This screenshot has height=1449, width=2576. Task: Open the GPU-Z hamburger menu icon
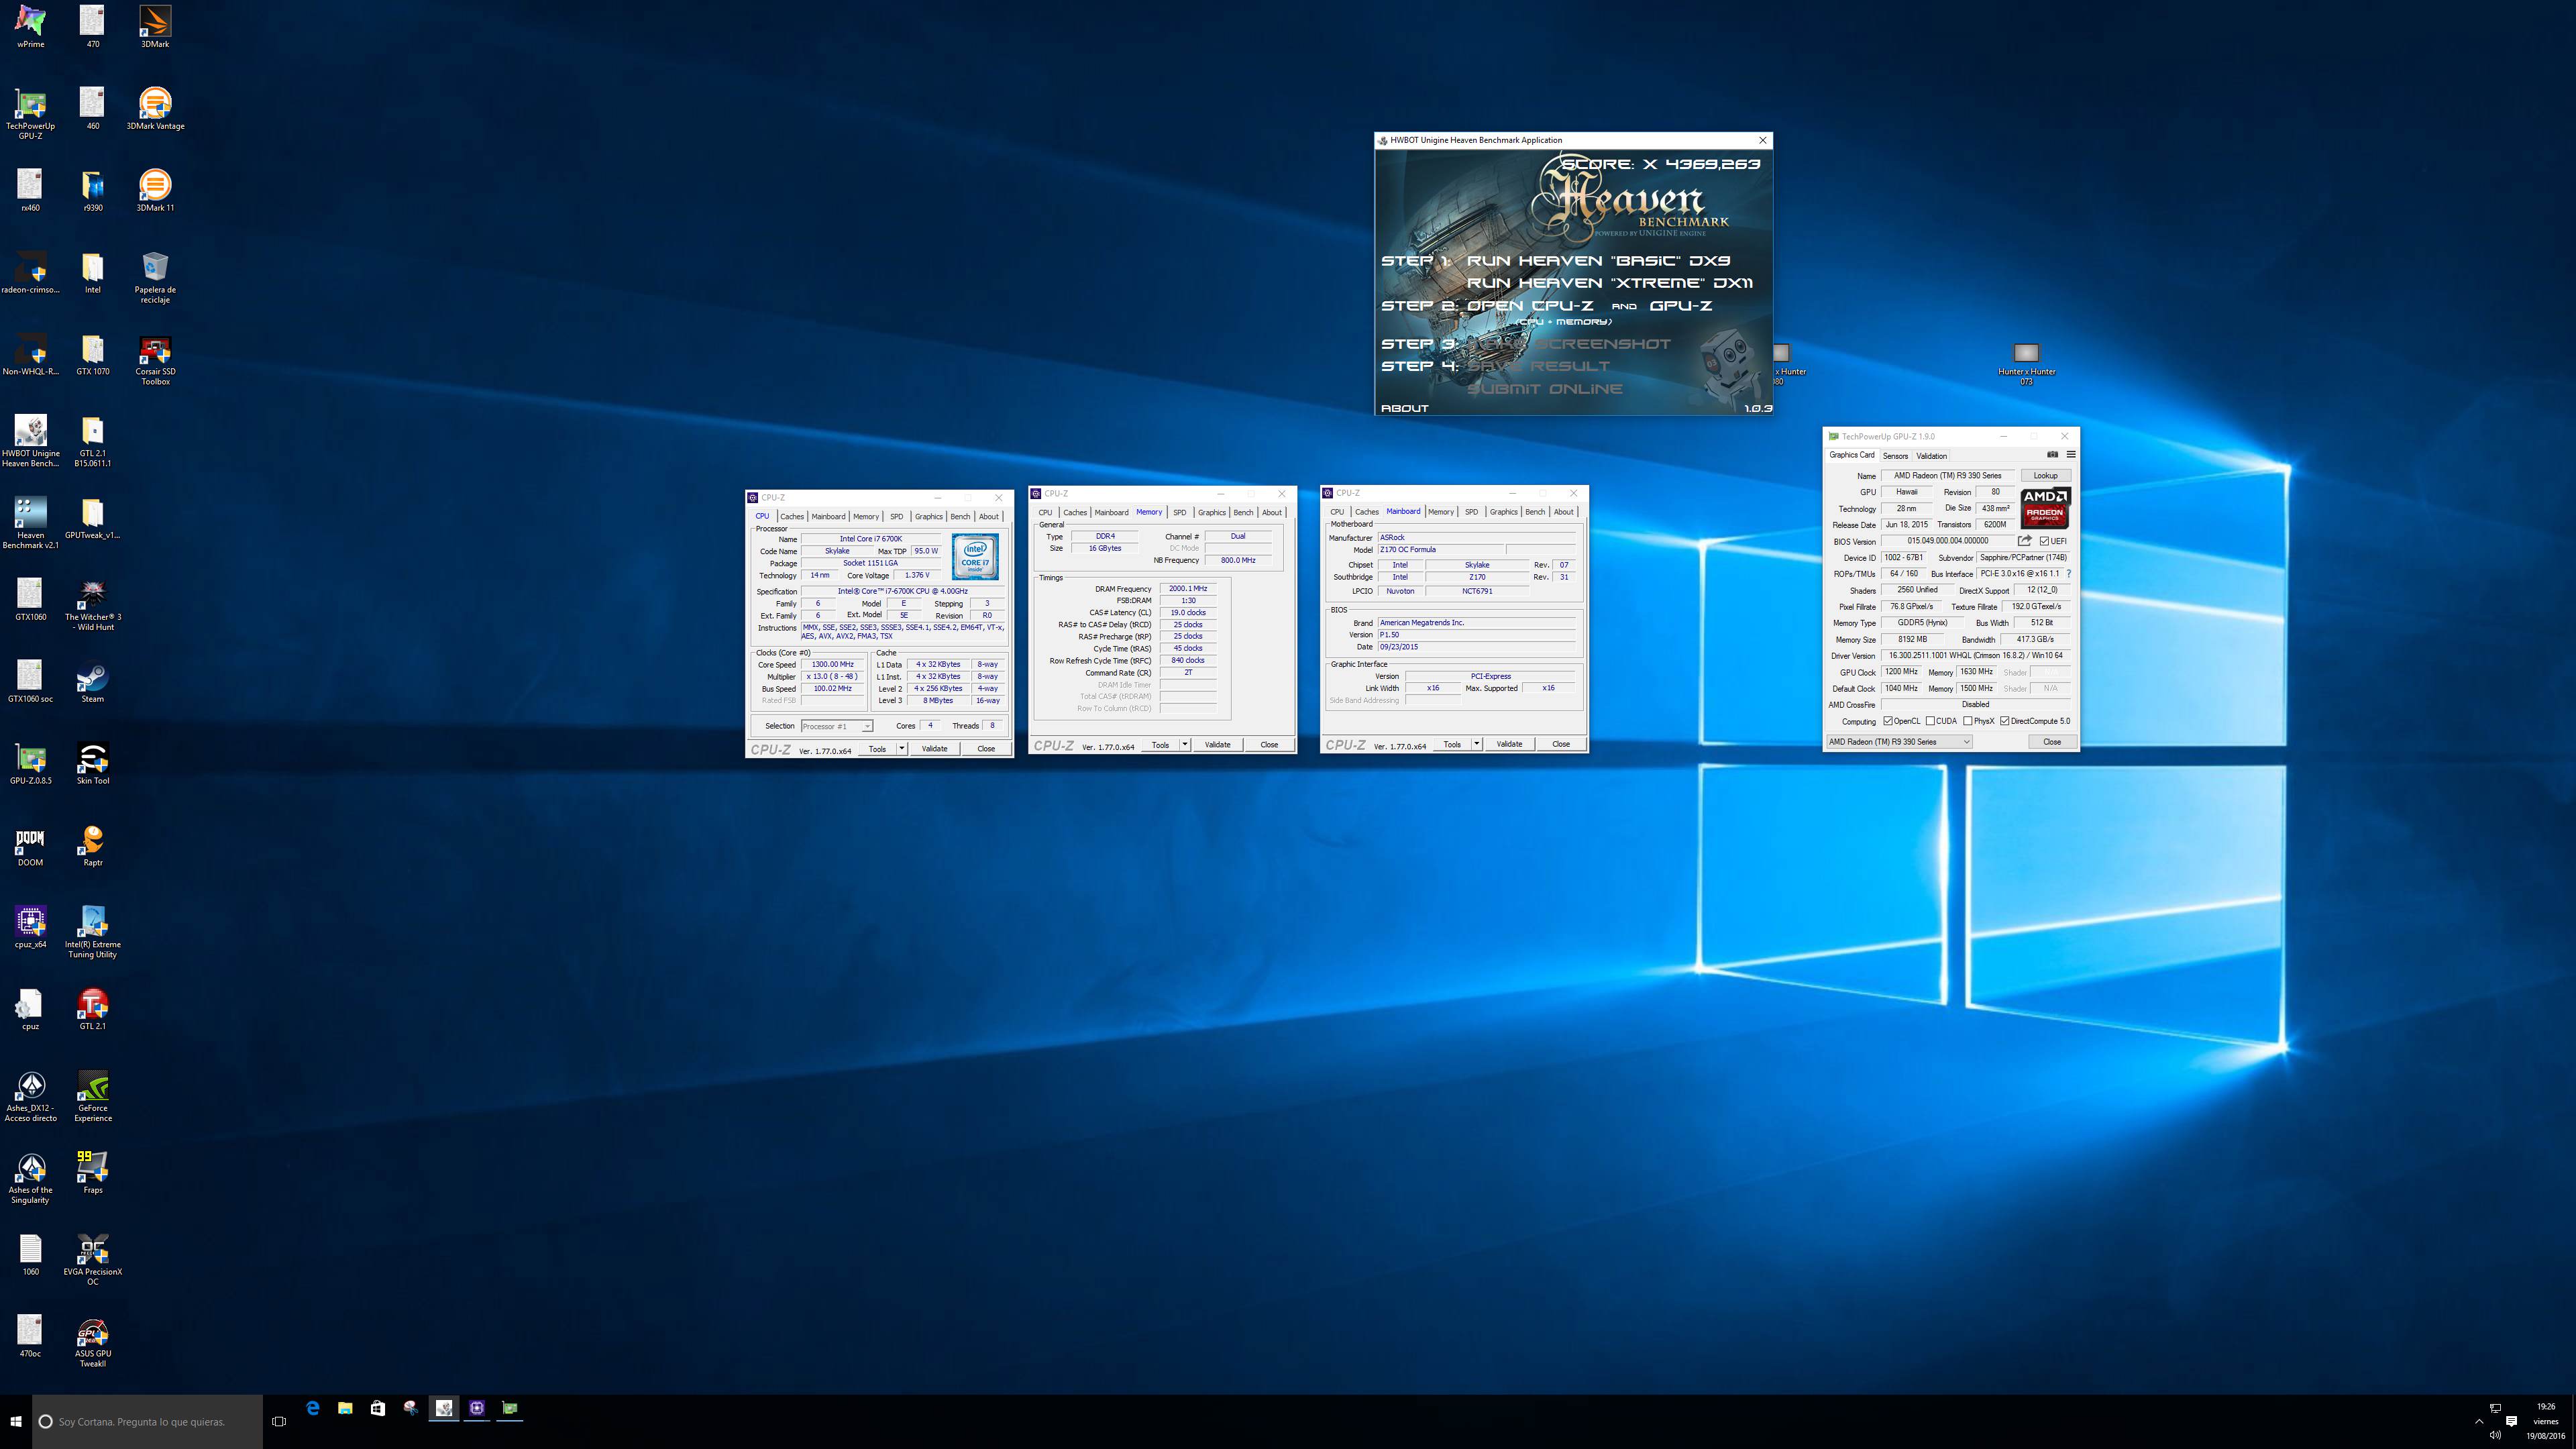tap(2071, 455)
